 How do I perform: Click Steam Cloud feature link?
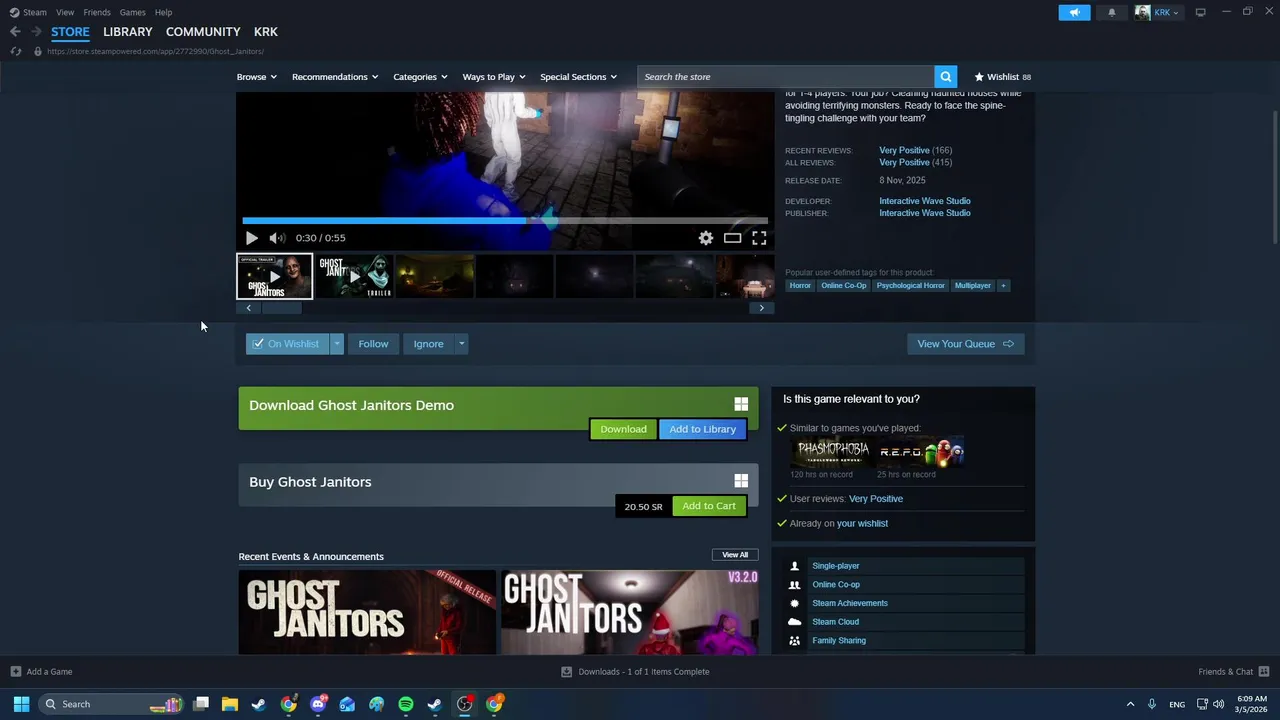[x=835, y=622]
